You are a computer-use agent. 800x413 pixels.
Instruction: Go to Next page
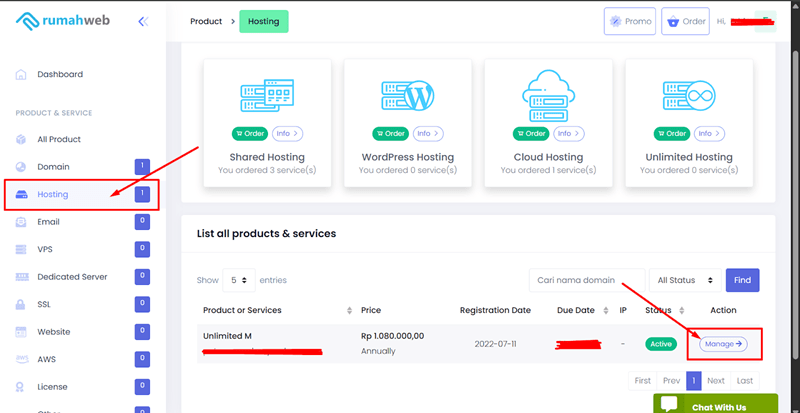tap(716, 381)
